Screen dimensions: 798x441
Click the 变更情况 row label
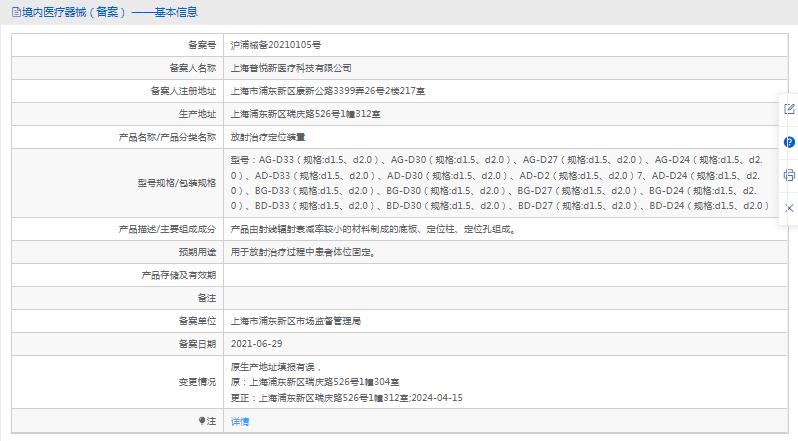coord(197,382)
